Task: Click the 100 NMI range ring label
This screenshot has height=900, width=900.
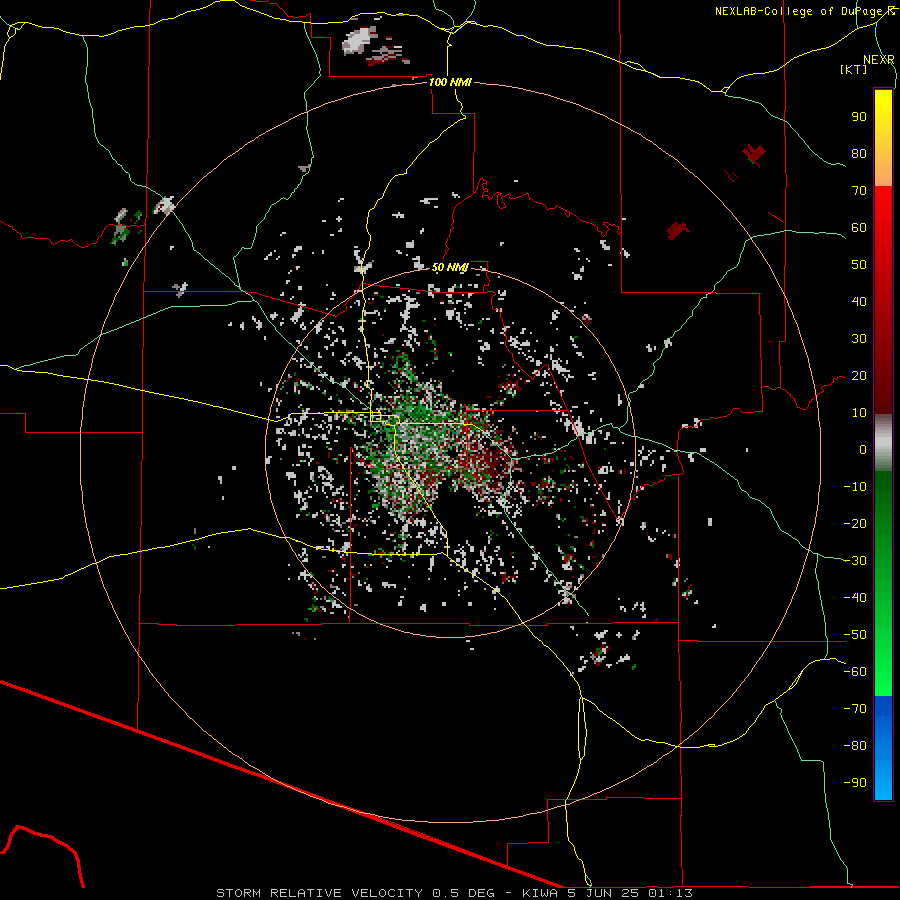Action: click(x=450, y=82)
